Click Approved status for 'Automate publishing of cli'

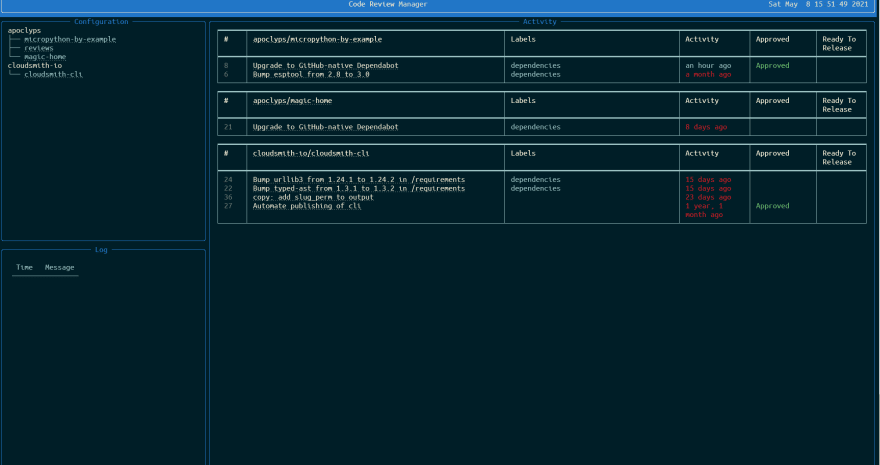pos(772,206)
